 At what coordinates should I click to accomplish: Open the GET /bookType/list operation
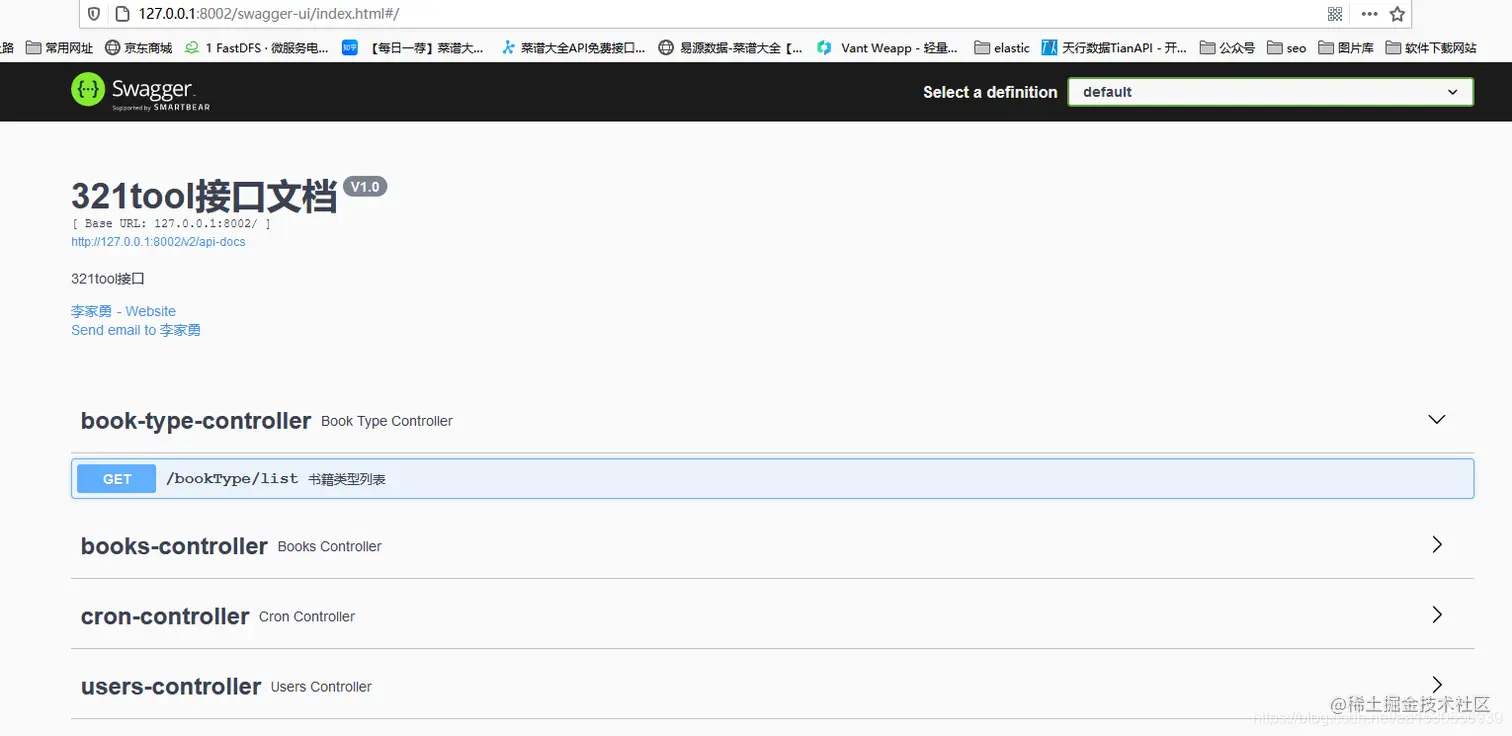pyautogui.click(x=772, y=479)
